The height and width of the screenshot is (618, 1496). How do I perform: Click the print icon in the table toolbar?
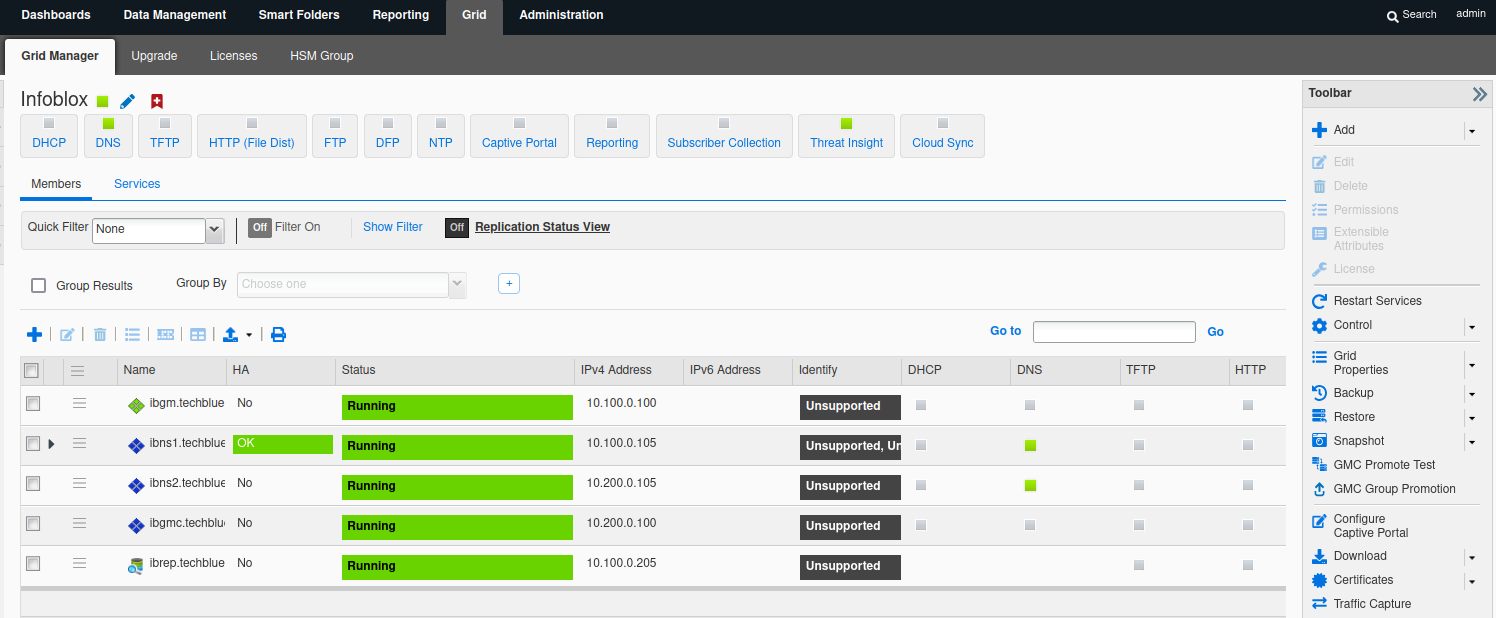coord(279,334)
